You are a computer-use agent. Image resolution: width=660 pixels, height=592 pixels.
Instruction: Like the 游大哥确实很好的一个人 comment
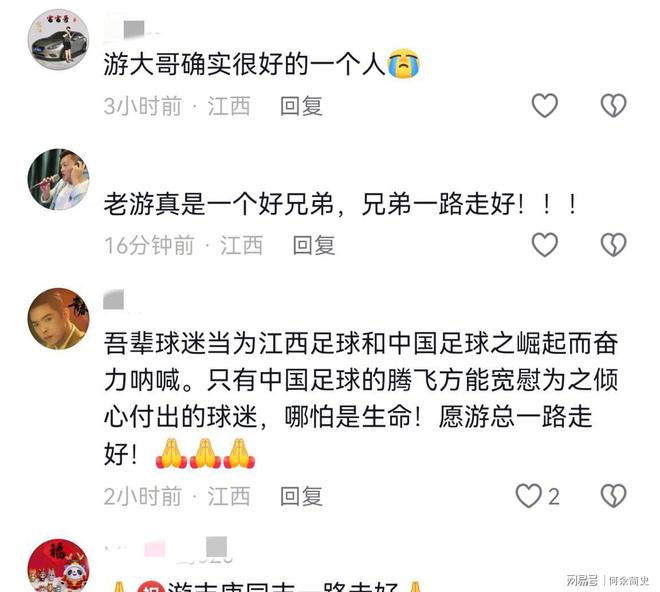[x=545, y=105]
